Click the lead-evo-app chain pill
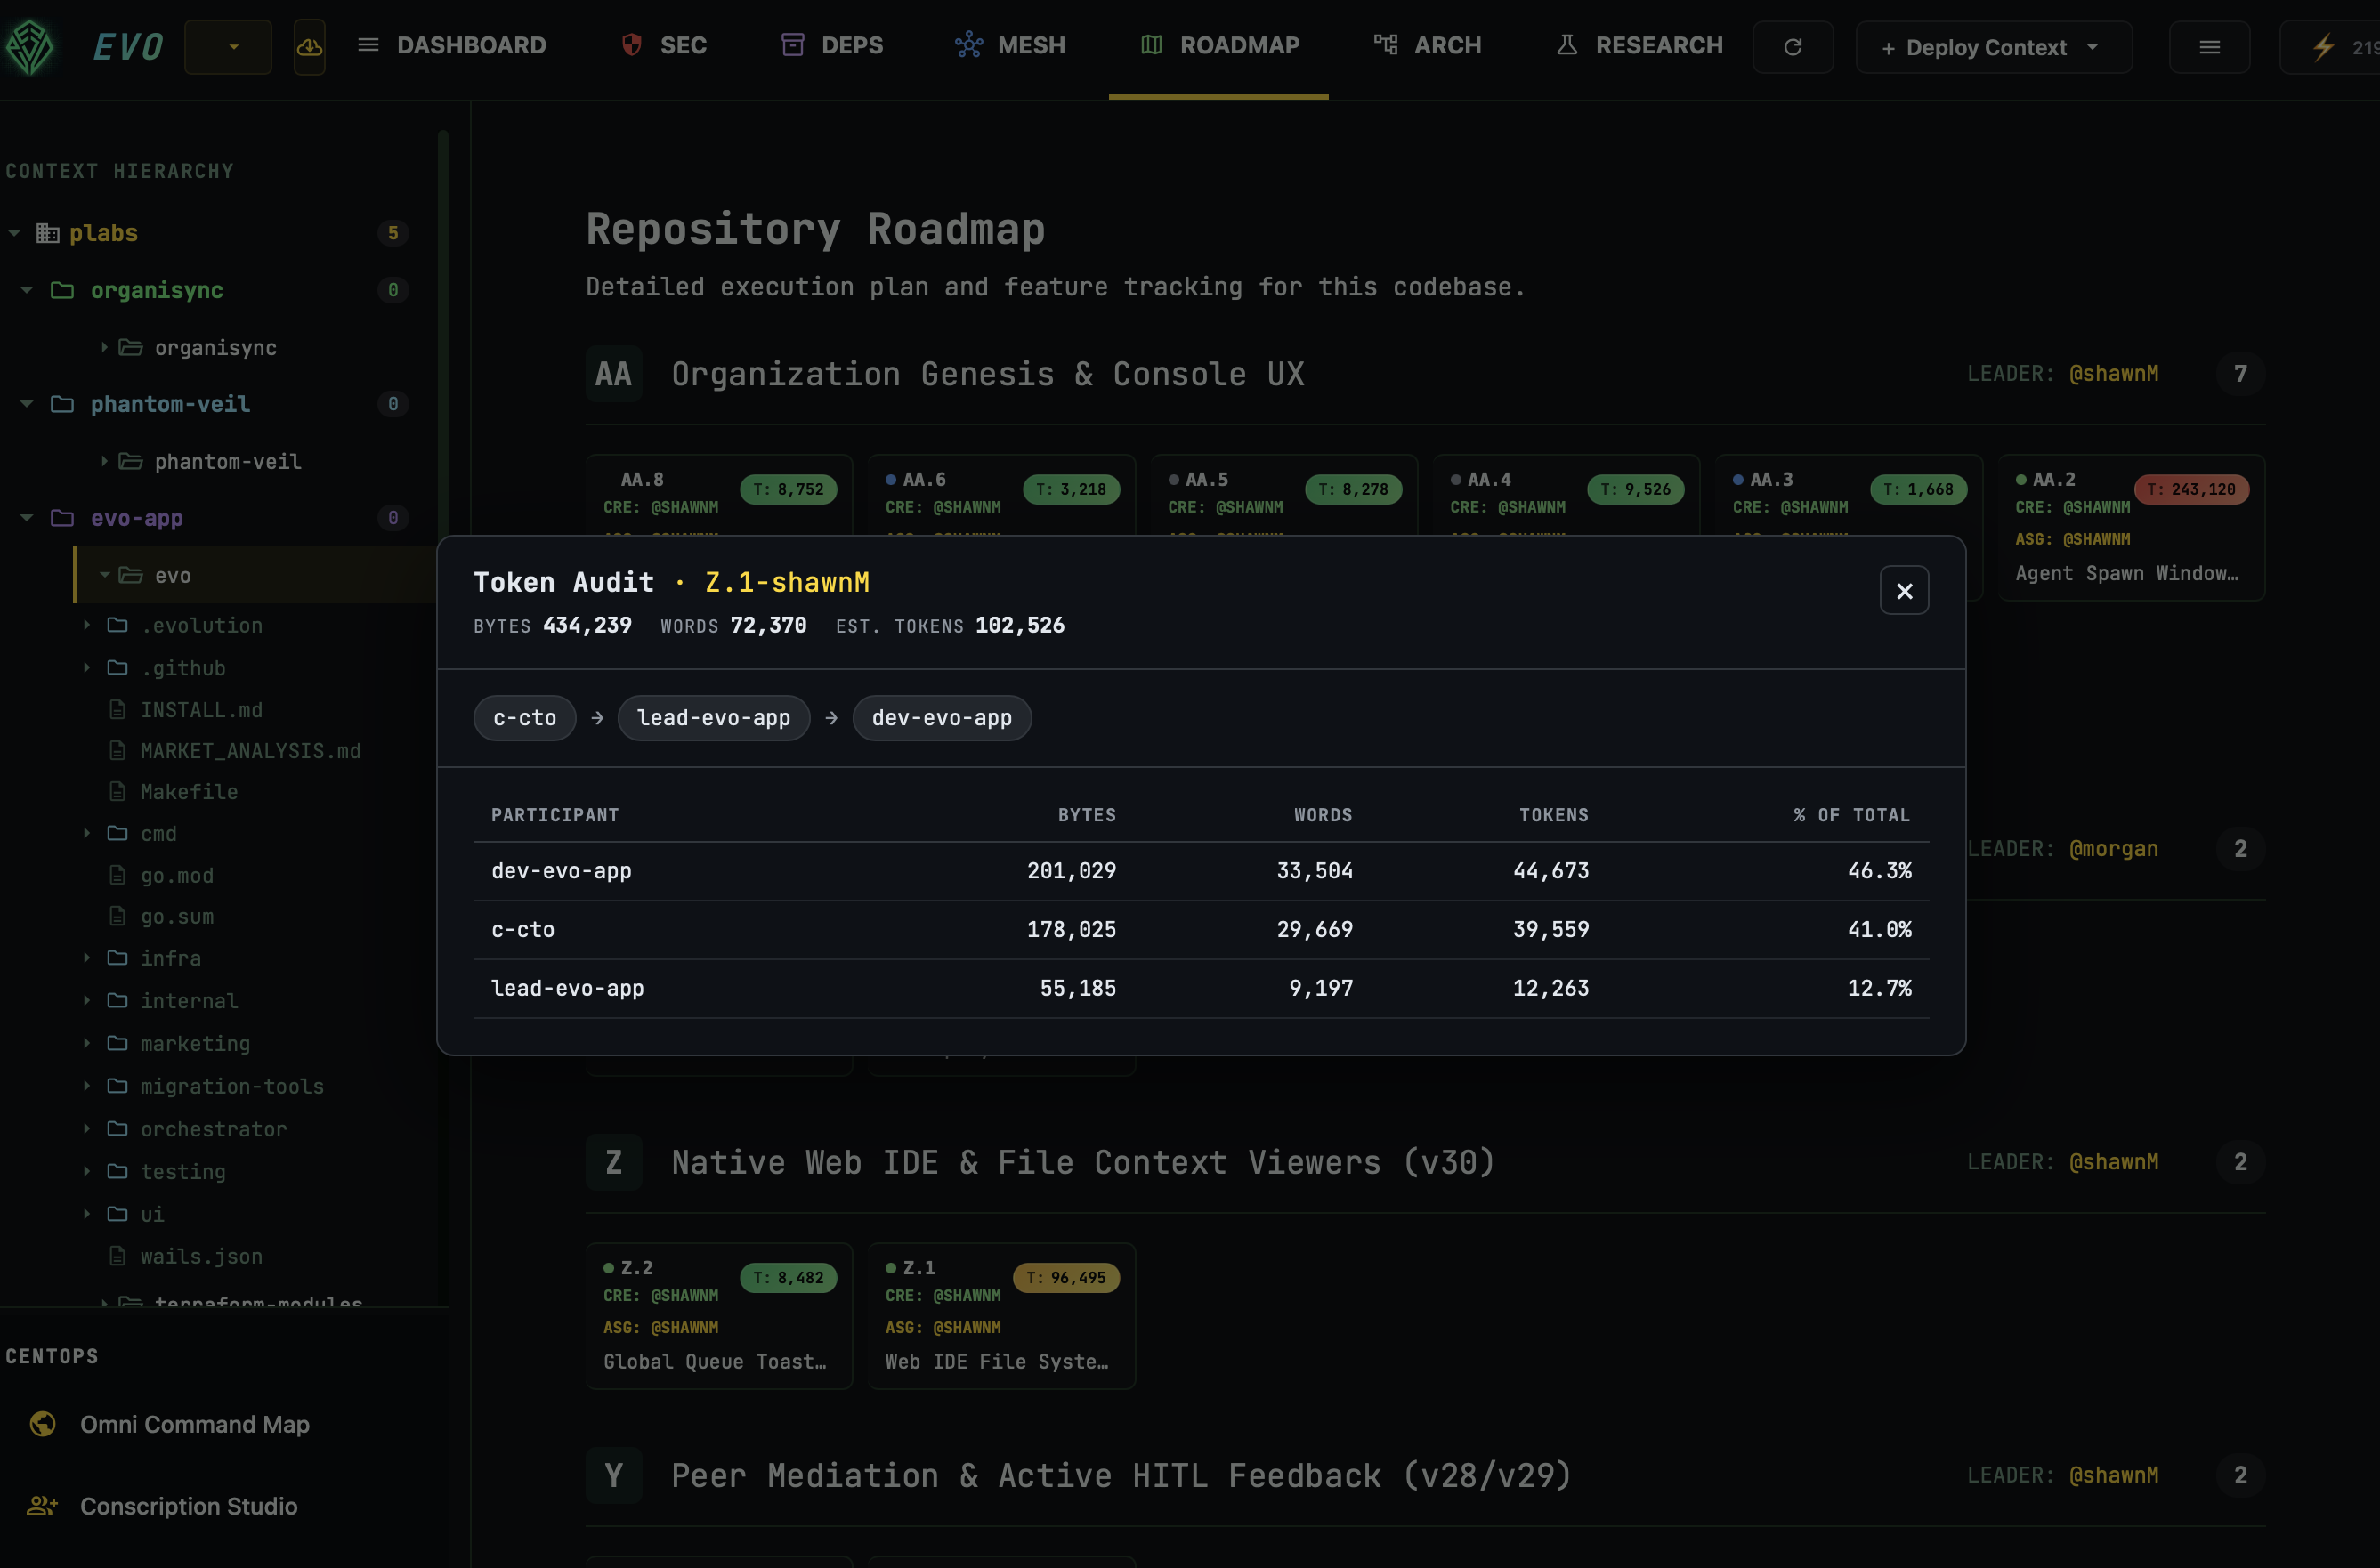 pyautogui.click(x=714, y=718)
